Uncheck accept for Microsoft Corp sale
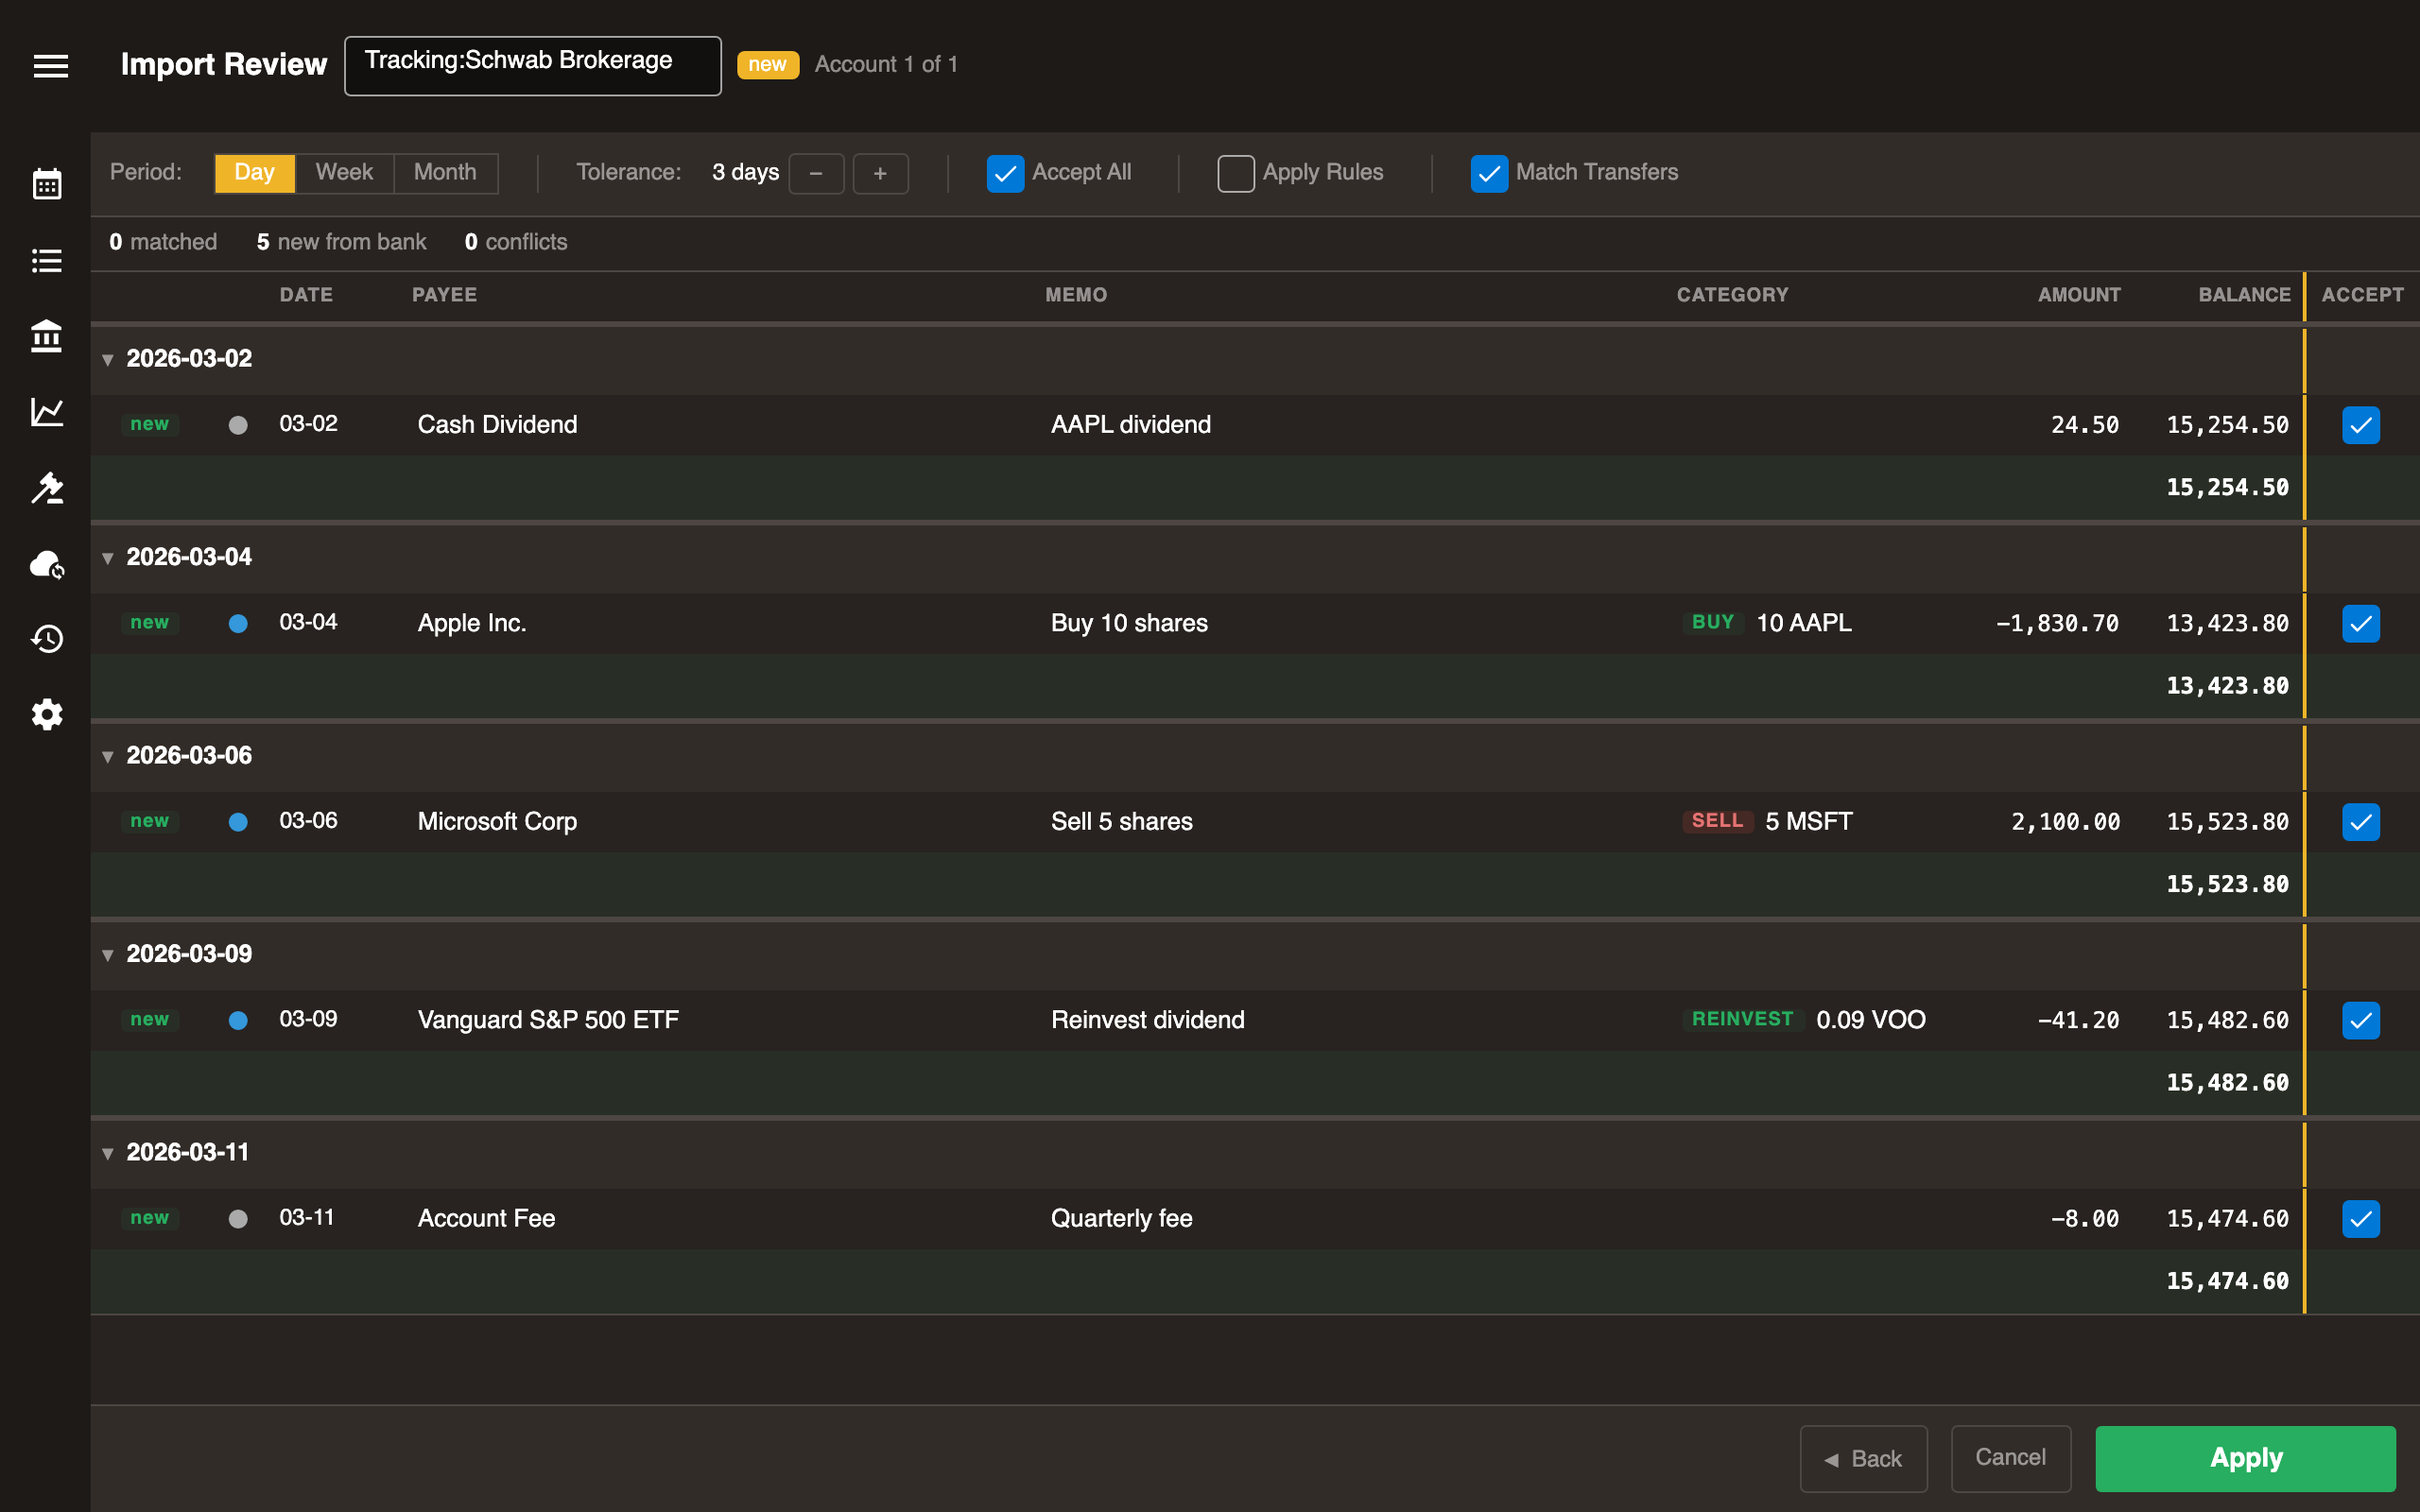 2360,822
